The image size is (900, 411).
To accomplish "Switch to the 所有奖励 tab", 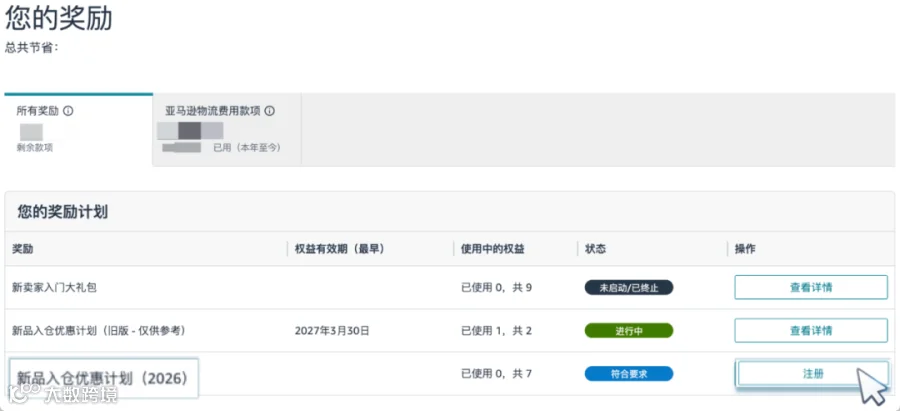I will [79, 130].
